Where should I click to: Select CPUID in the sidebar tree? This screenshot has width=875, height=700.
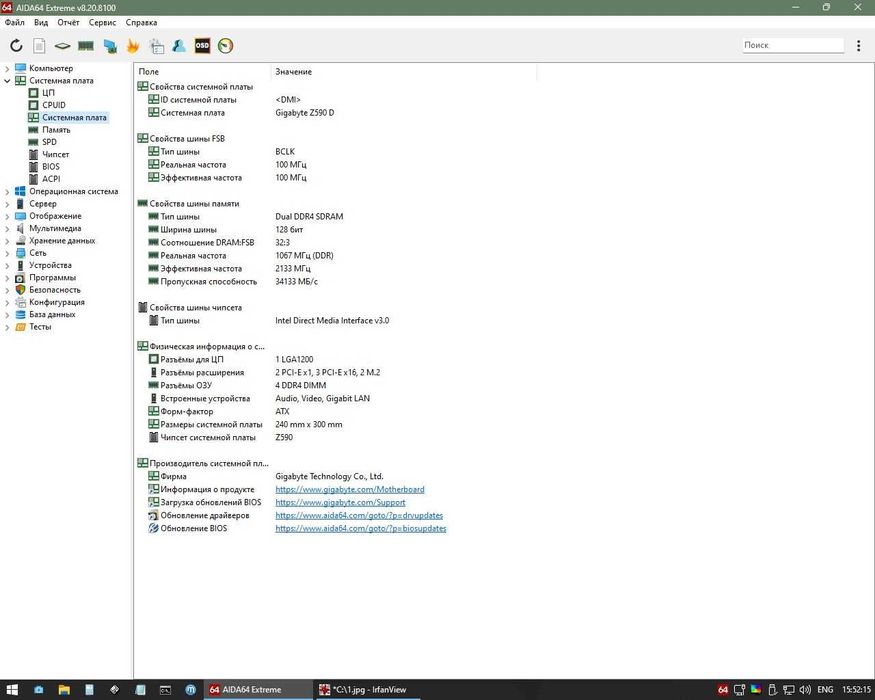pos(54,105)
